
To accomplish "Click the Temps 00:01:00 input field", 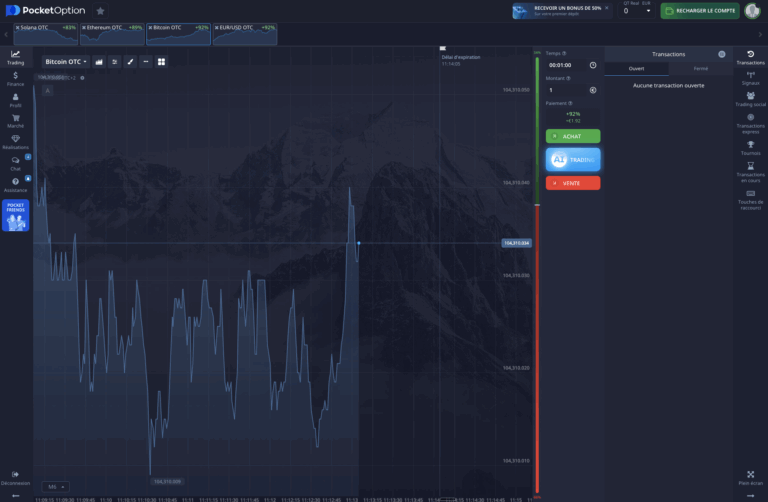I will click(x=568, y=65).
